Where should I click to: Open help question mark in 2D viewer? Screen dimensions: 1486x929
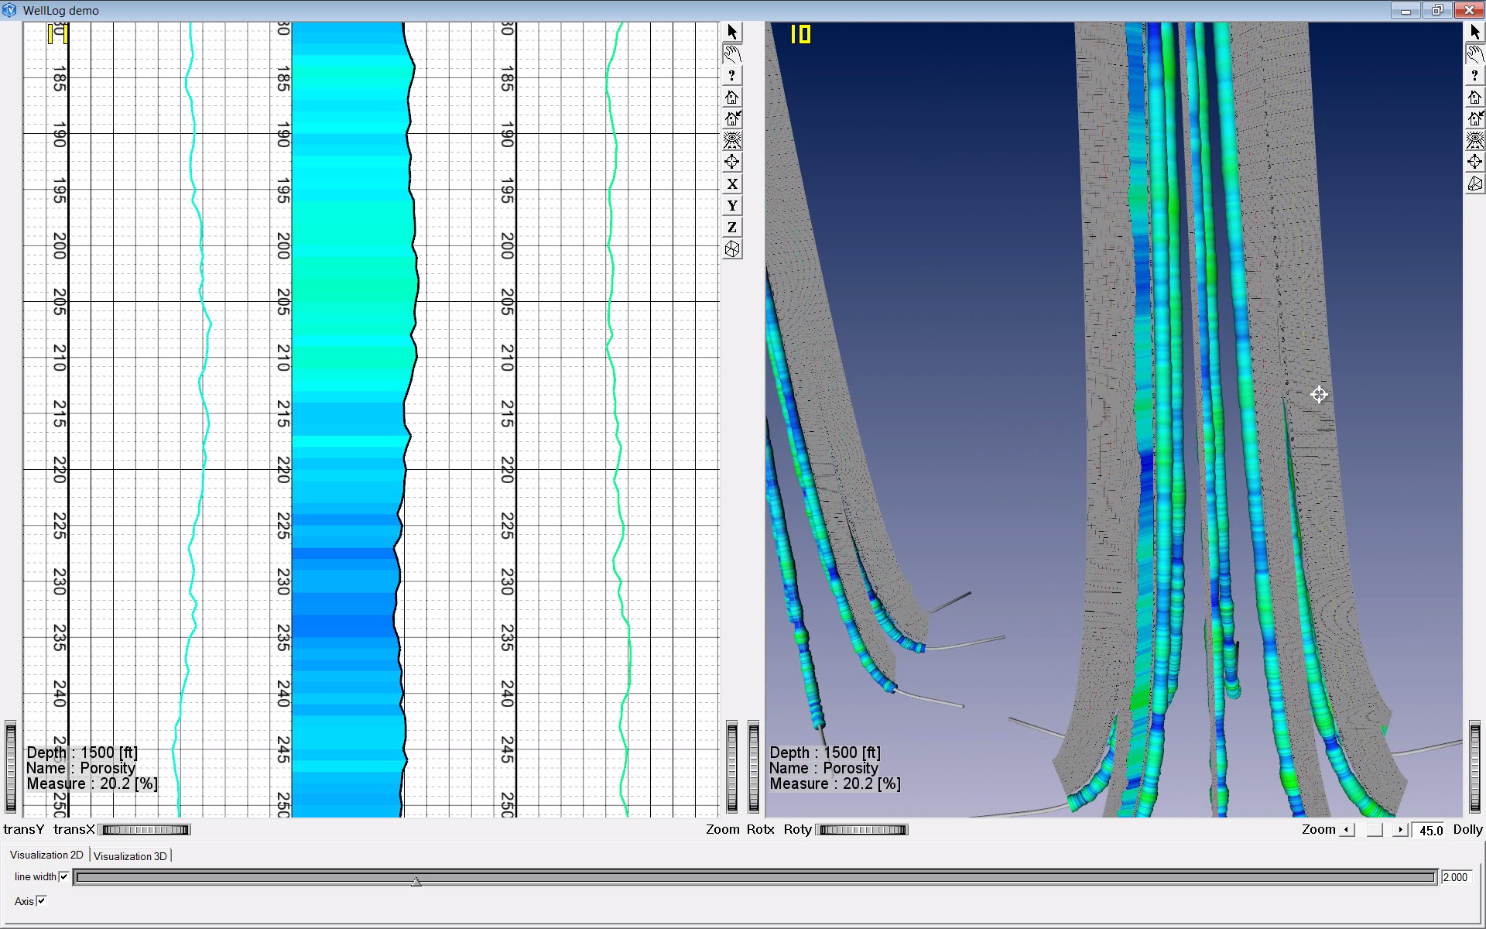[x=732, y=76]
